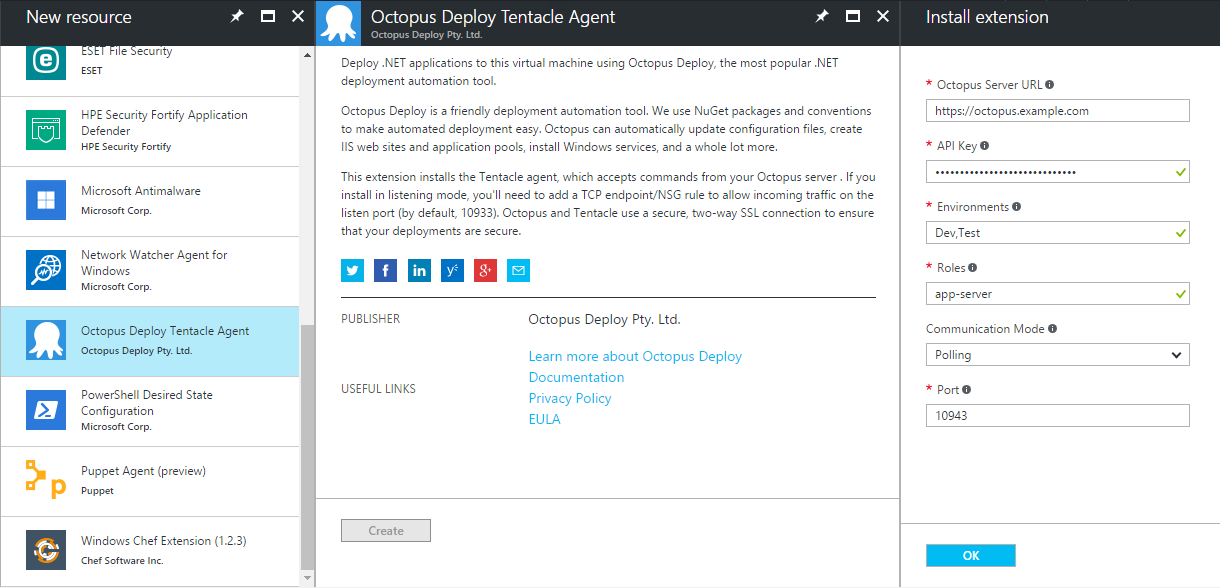Viewport: 1220px width, 588px height.
Task: Share via the LinkedIn icon
Action: (x=419, y=270)
